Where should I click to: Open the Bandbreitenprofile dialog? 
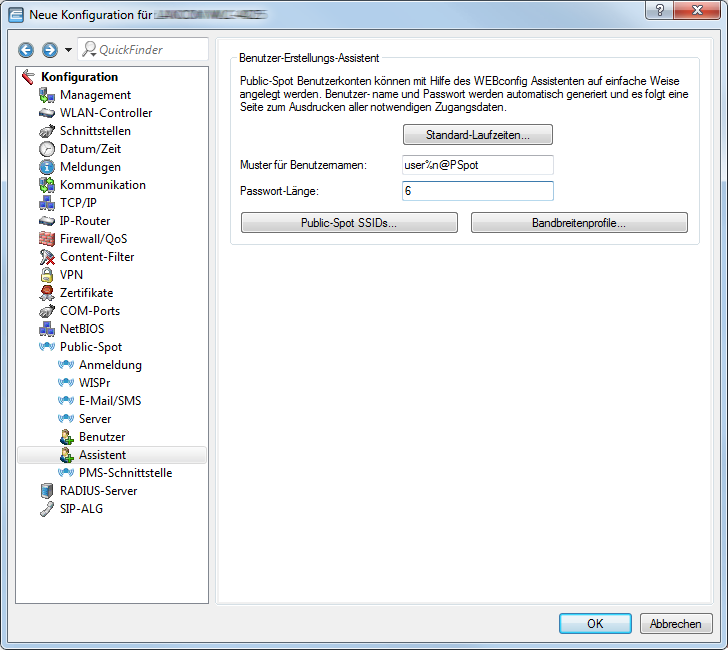coord(579,223)
